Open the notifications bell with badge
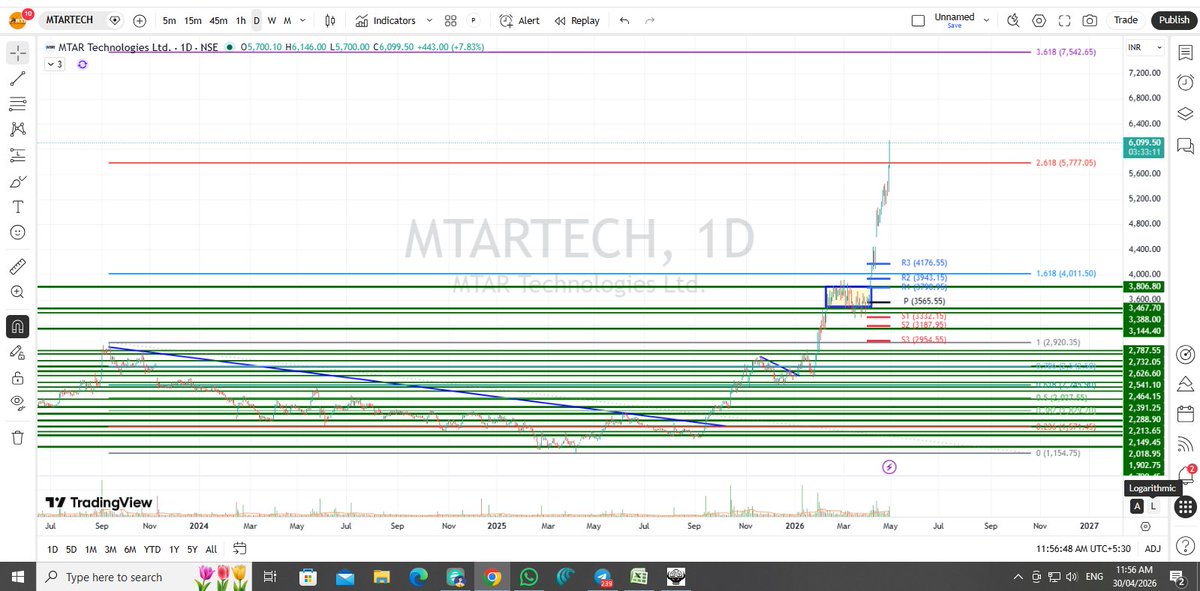Viewport: 1200px width, 591px height. pos(1186,474)
